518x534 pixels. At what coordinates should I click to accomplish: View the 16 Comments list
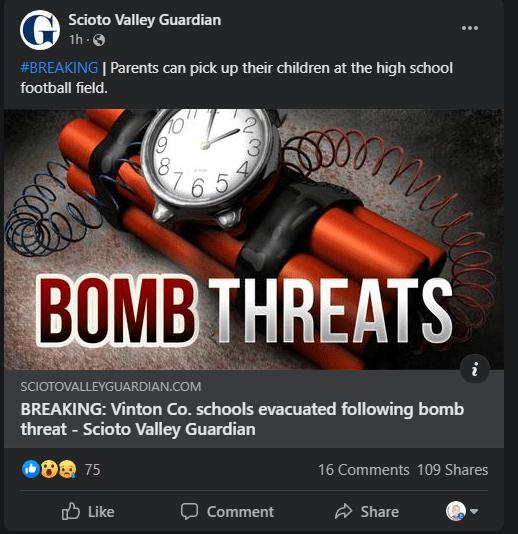363,470
